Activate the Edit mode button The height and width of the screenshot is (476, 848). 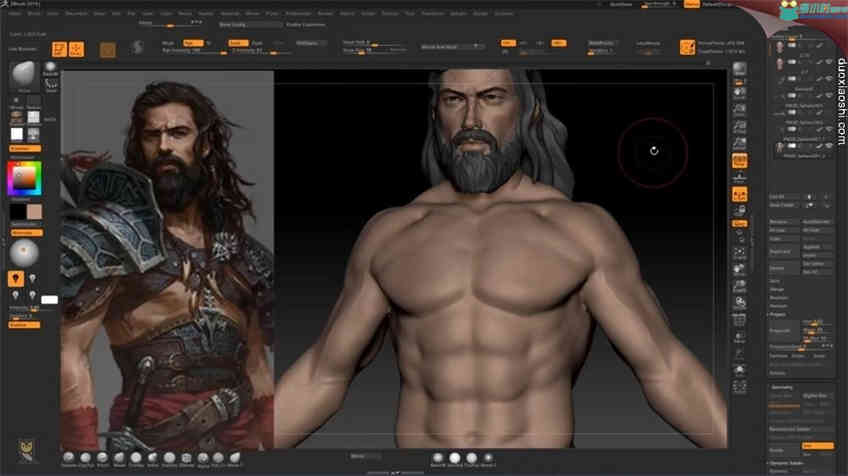point(59,49)
